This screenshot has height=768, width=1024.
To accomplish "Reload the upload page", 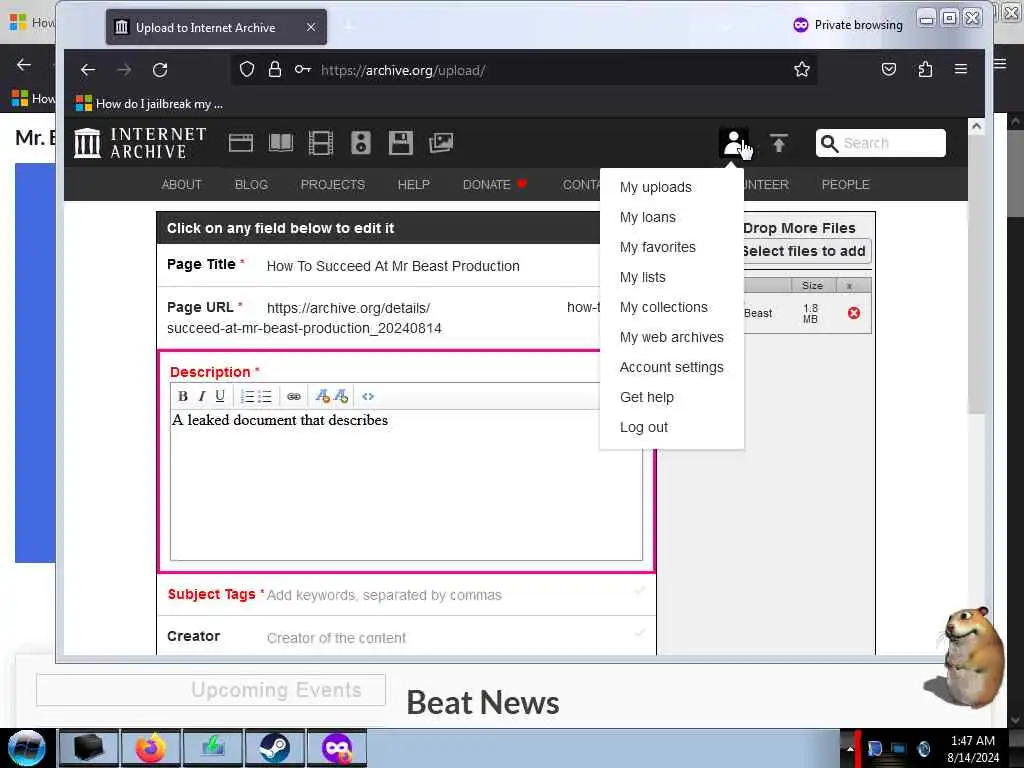I will click(160, 70).
